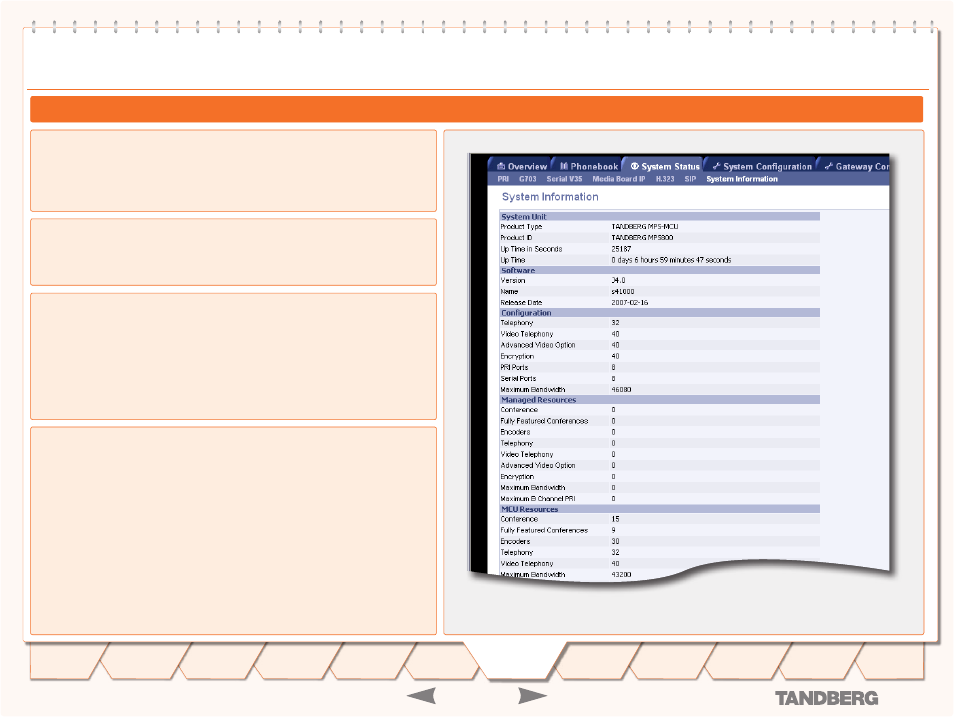The height and width of the screenshot is (717, 954).
Task: Open the Overview tab
Action: 521,166
